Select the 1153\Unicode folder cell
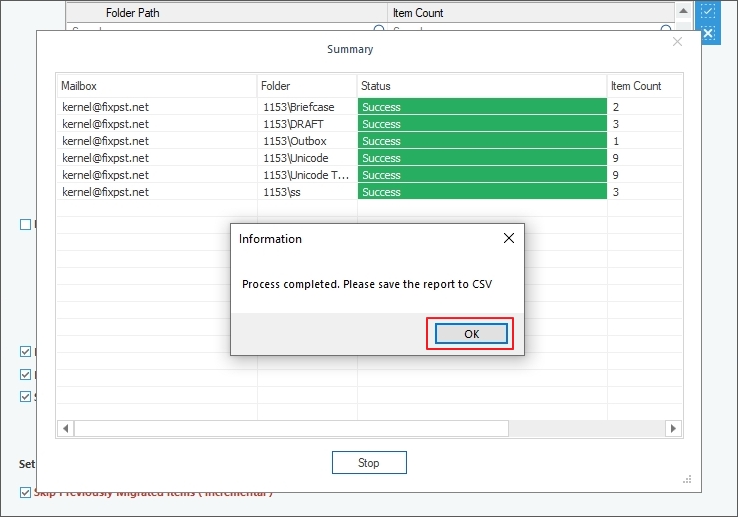Screen dimensions: 738x517 [307, 158]
